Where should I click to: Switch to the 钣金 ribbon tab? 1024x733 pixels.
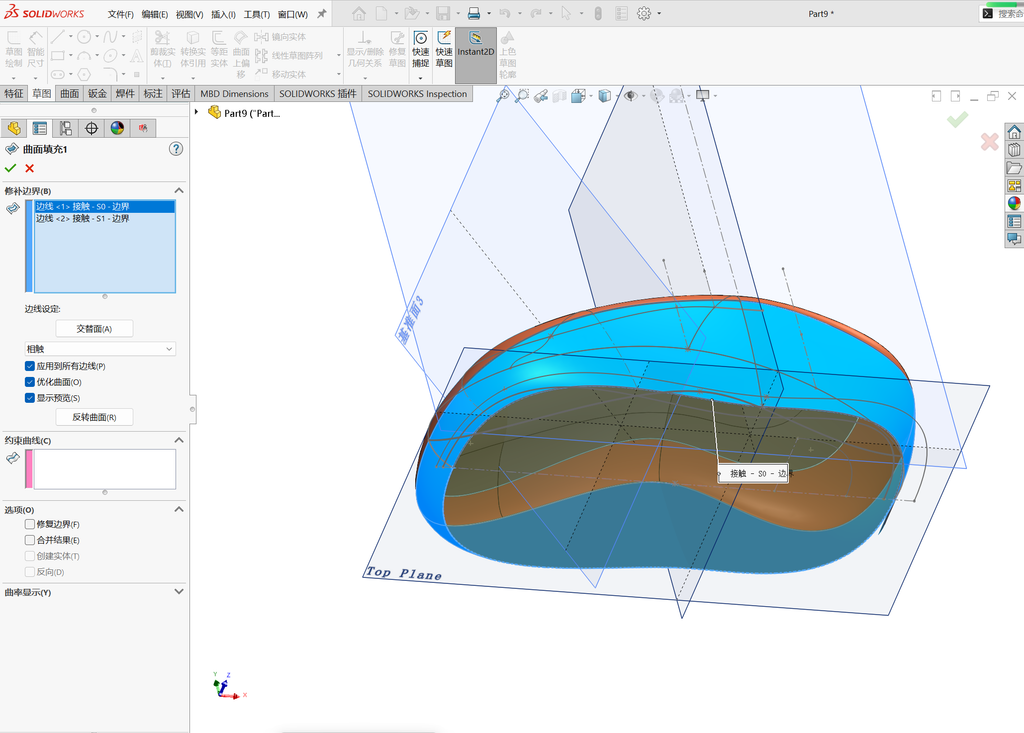coord(97,93)
